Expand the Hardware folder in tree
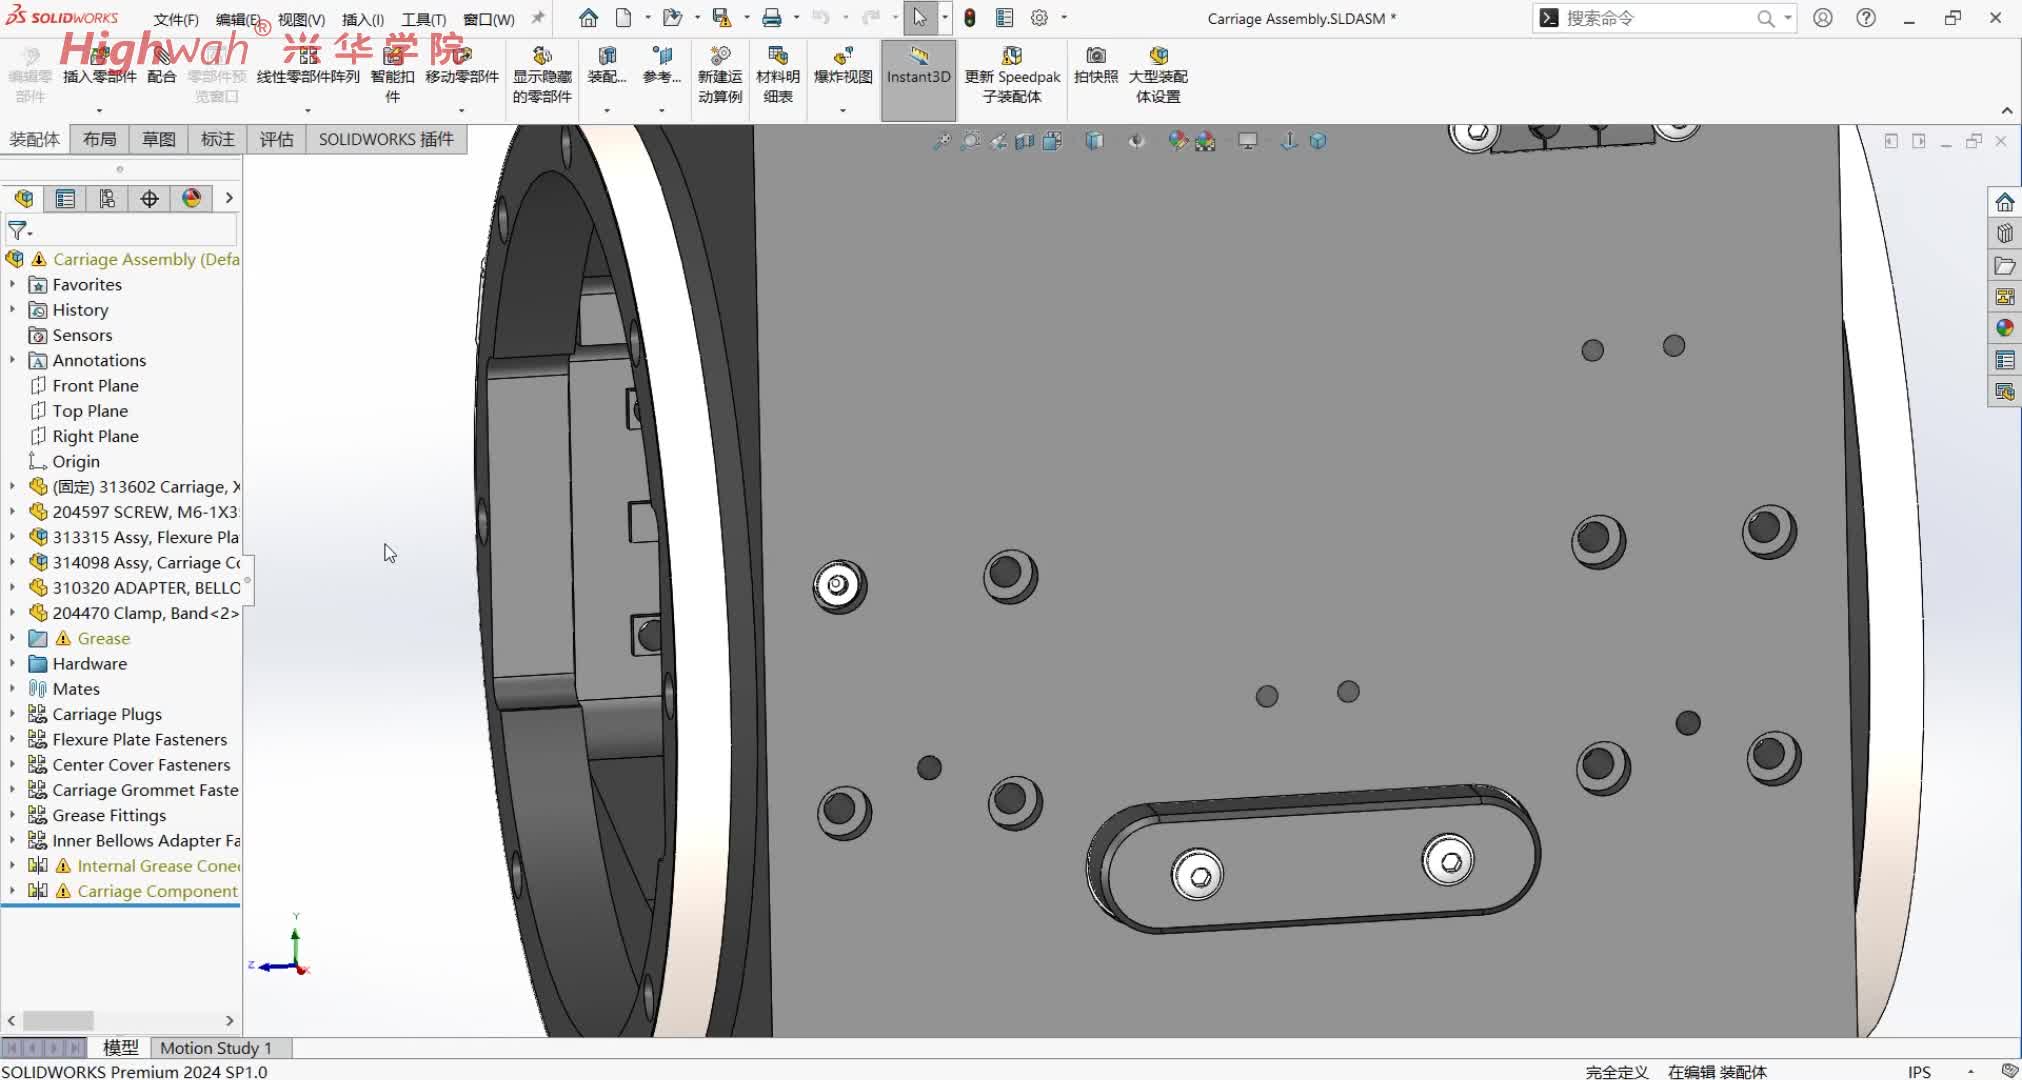The height and width of the screenshot is (1080, 2022). pos(12,664)
